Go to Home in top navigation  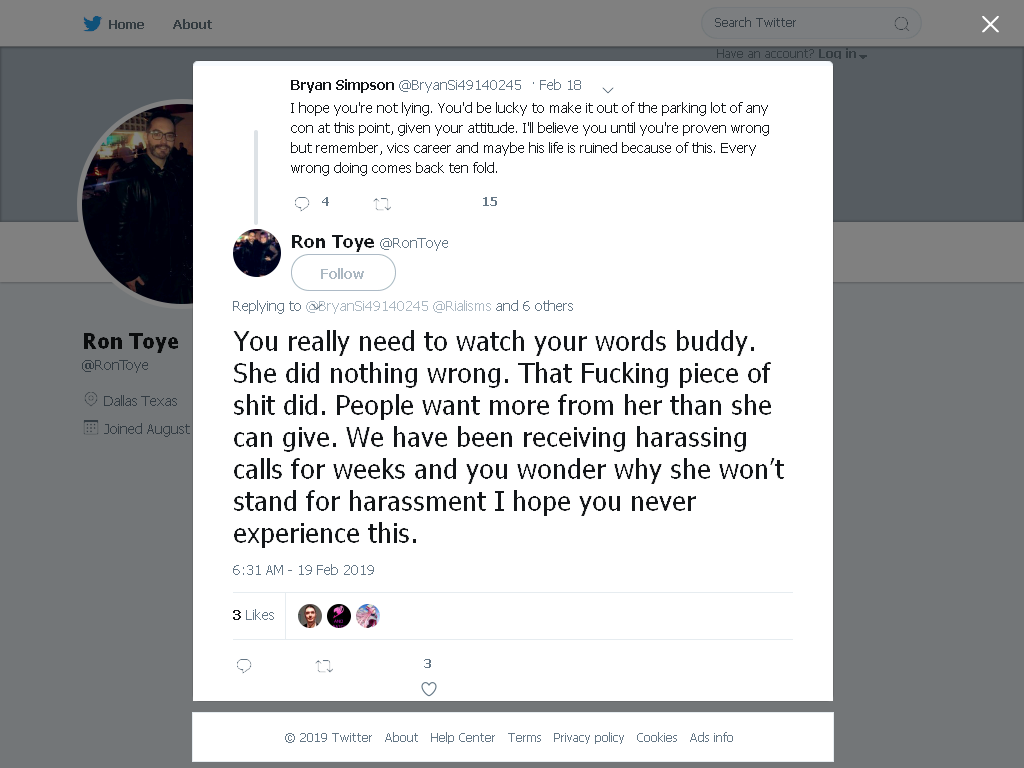click(x=126, y=24)
